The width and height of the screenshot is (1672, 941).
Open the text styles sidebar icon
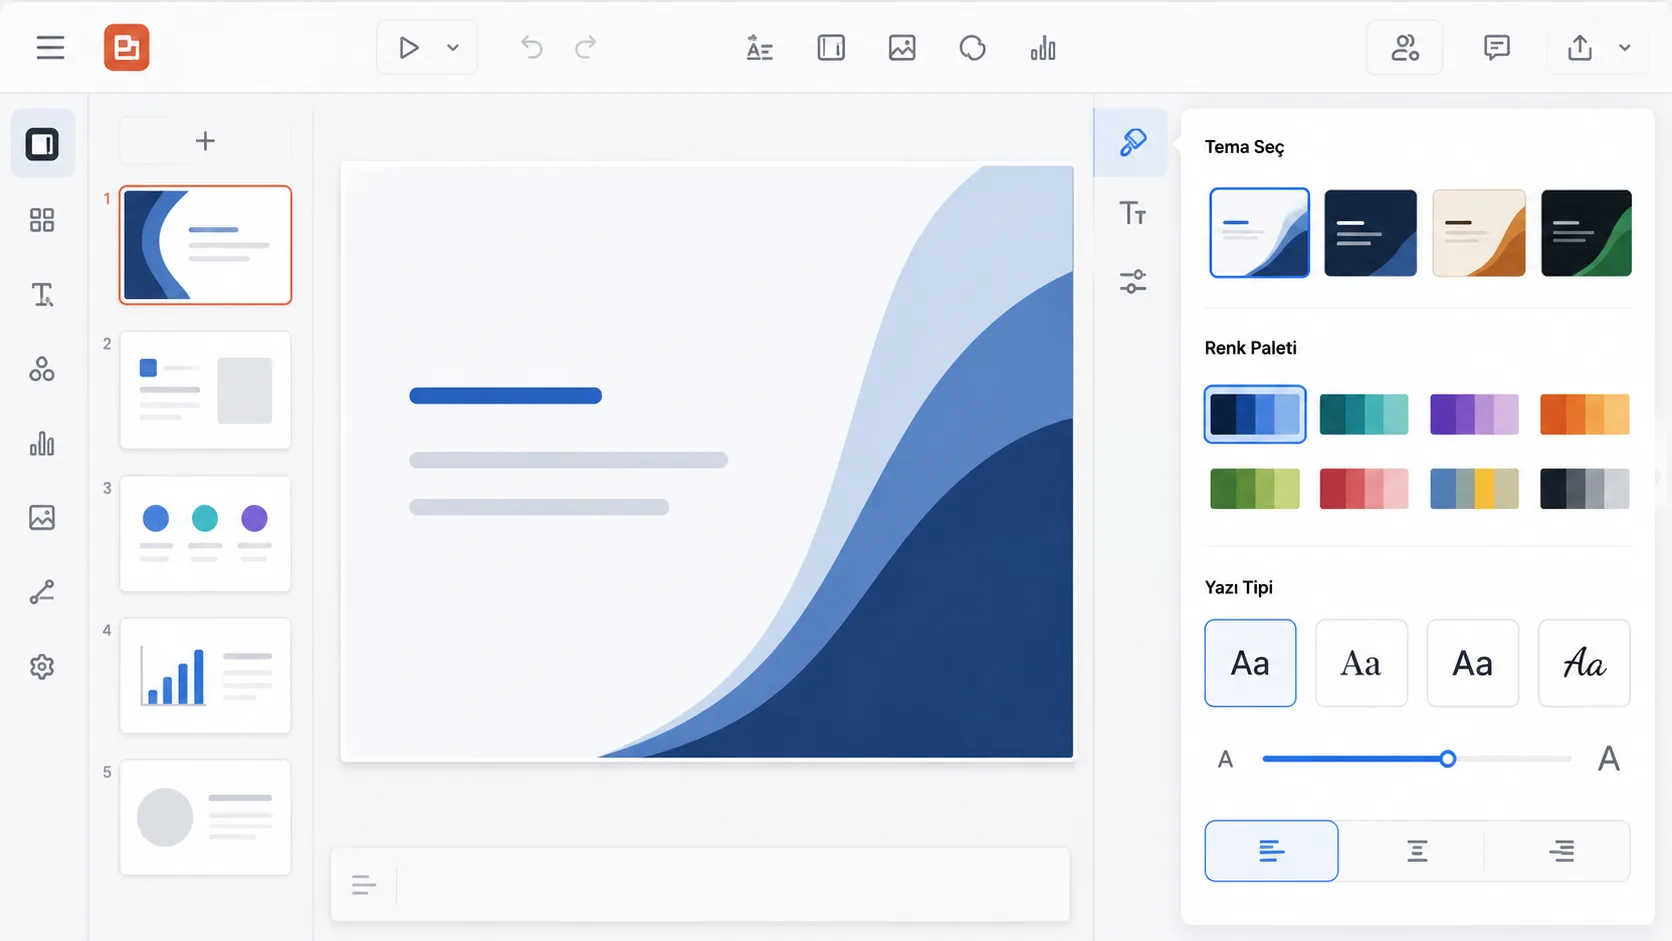tap(42, 294)
